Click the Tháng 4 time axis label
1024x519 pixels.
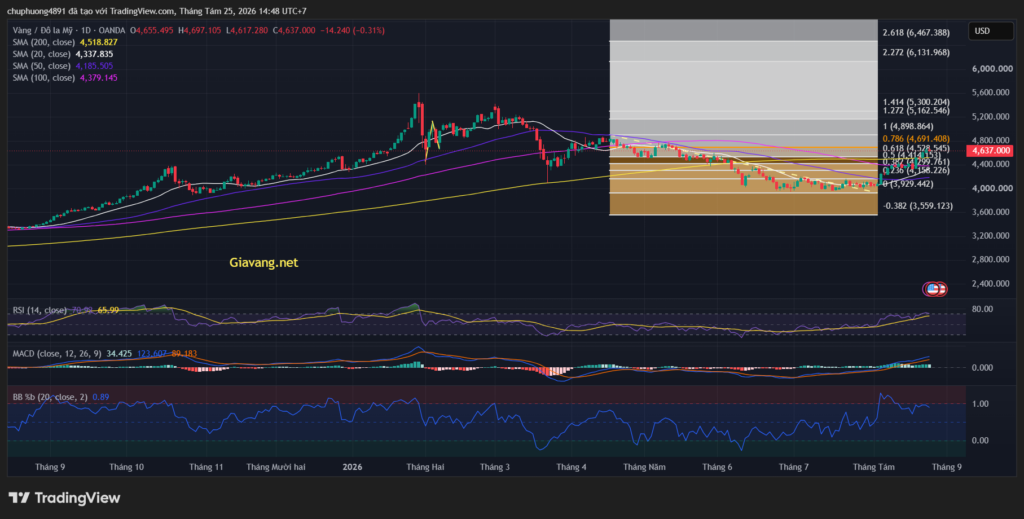[571, 467]
